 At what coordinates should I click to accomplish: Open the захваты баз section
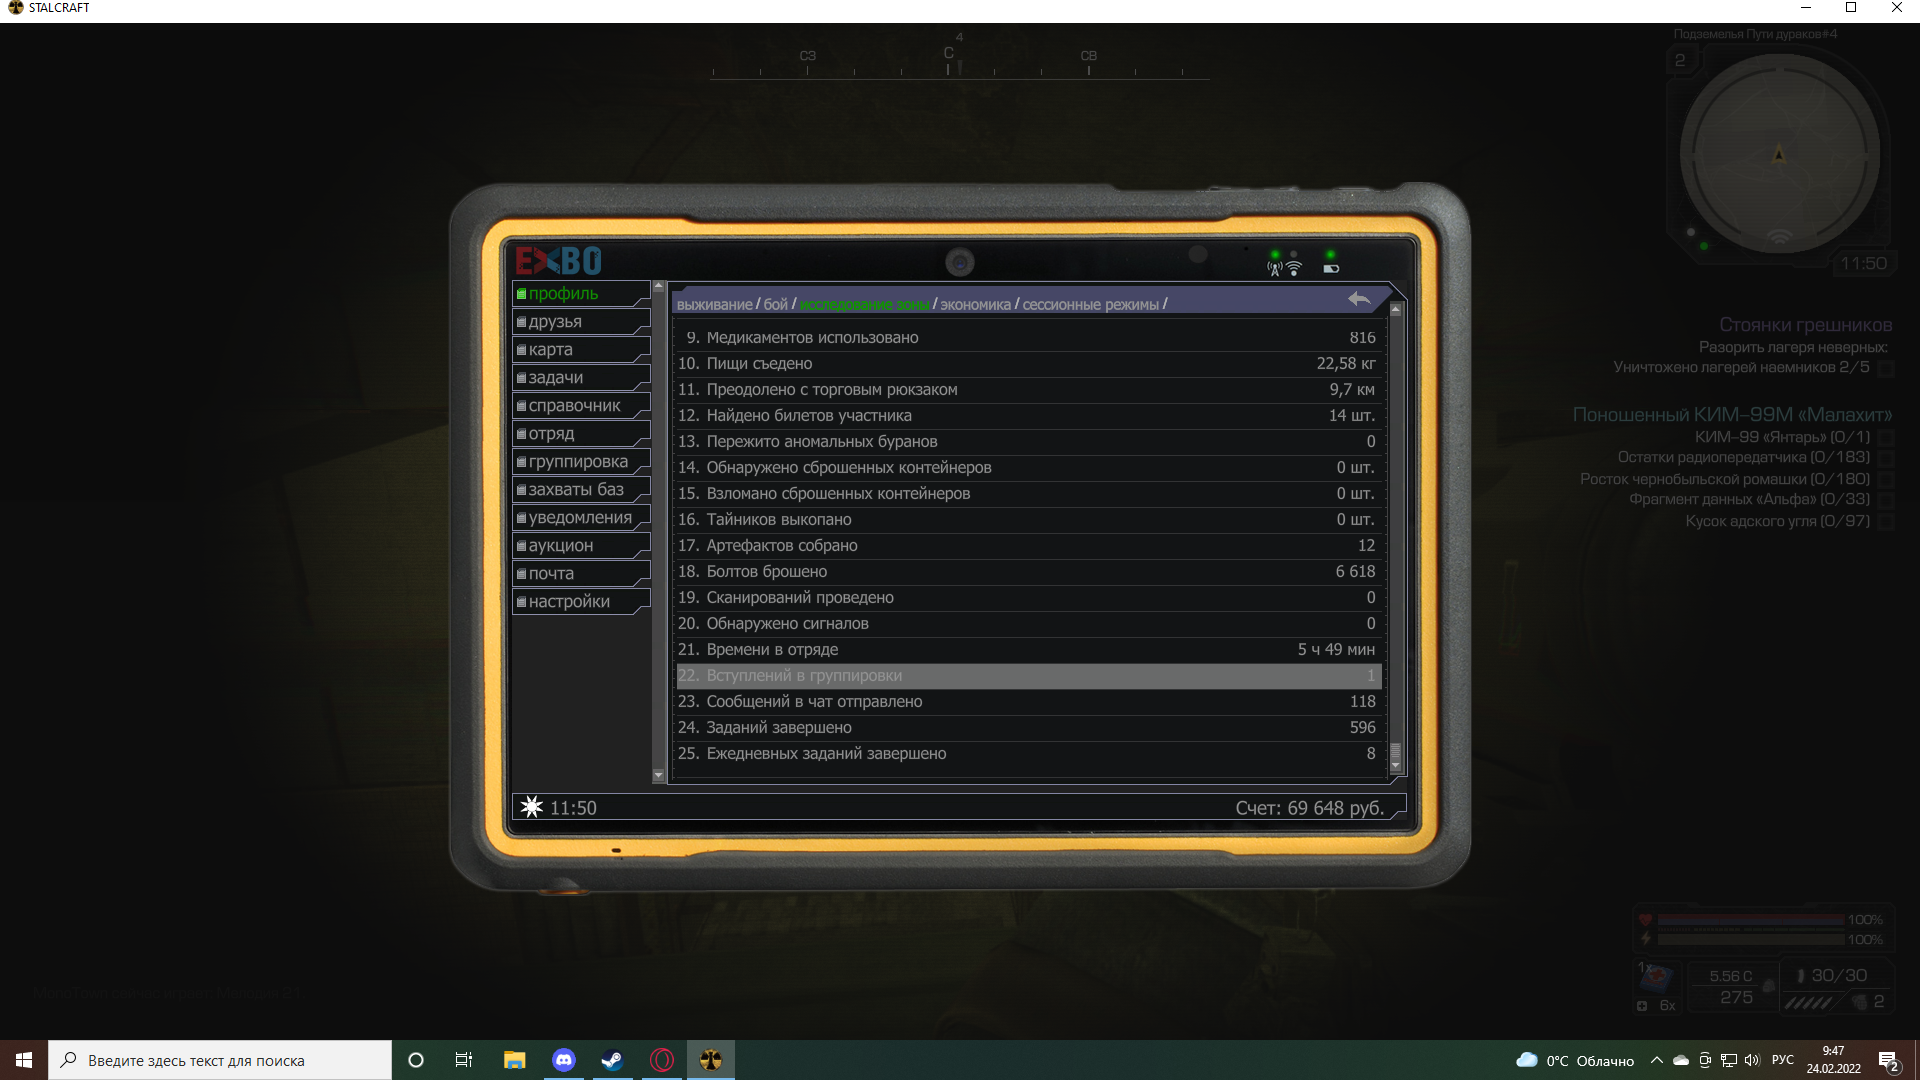tap(581, 490)
